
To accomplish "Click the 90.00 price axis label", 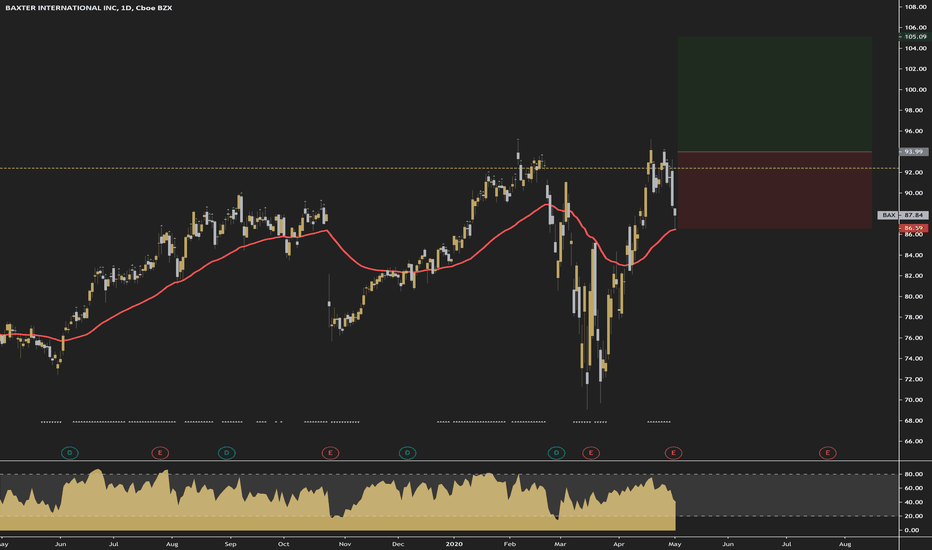I will click(915, 193).
